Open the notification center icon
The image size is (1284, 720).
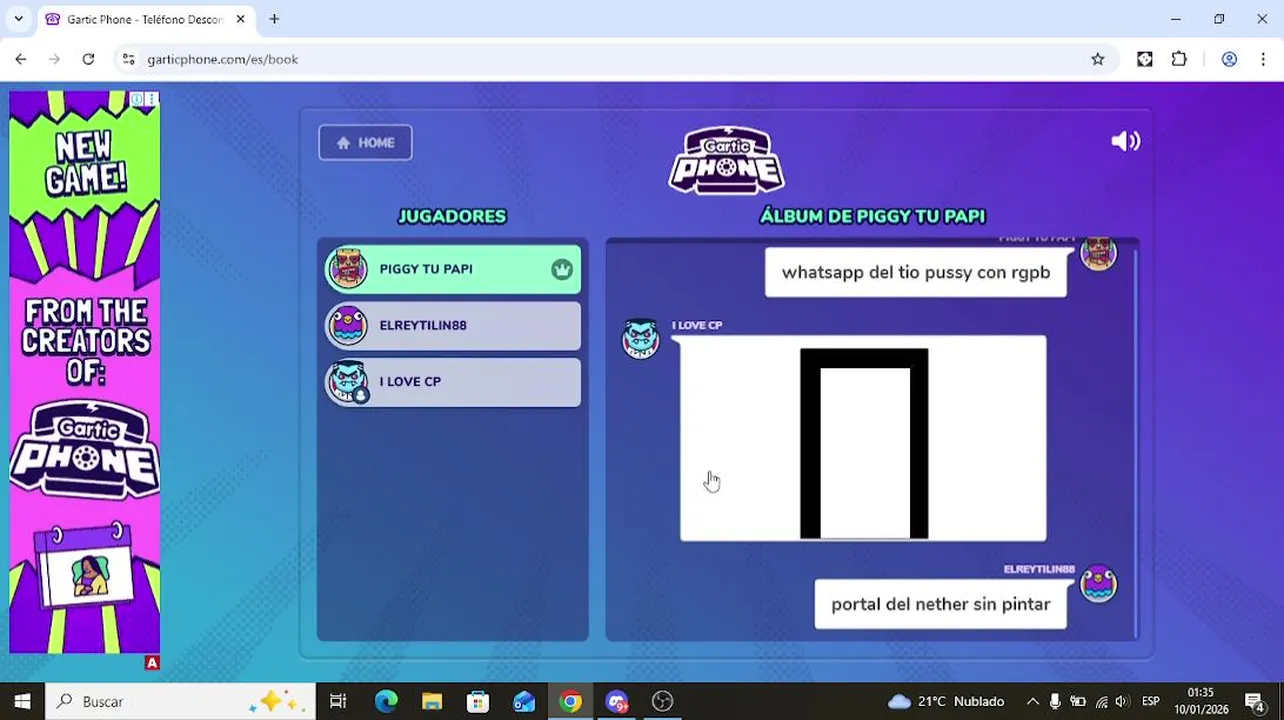tap(1255, 701)
